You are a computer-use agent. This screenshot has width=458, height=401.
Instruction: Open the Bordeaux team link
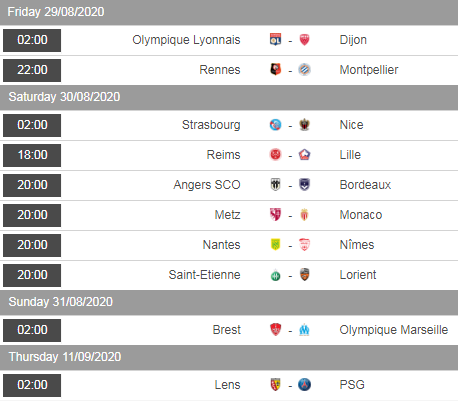click(x=365, y=185)
